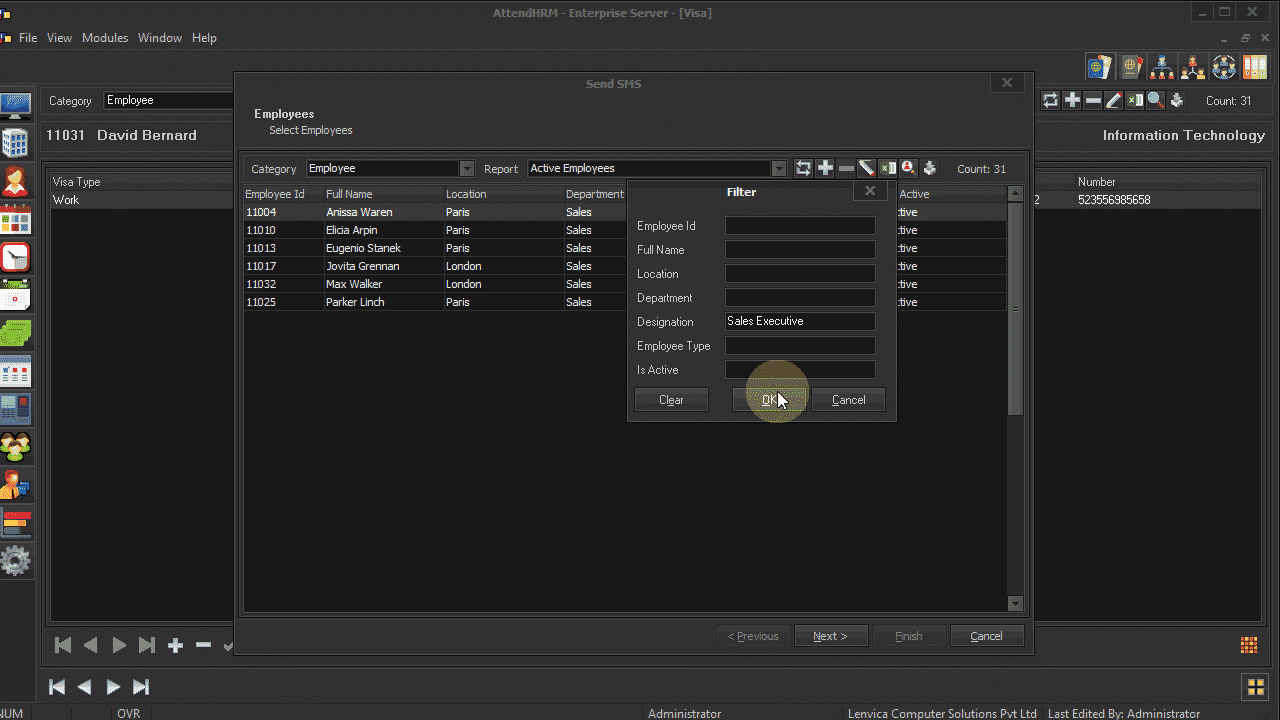The image size is (1280, 720).
Task: Go to next record in bottom navigation bar
Action: coord(113,687)
